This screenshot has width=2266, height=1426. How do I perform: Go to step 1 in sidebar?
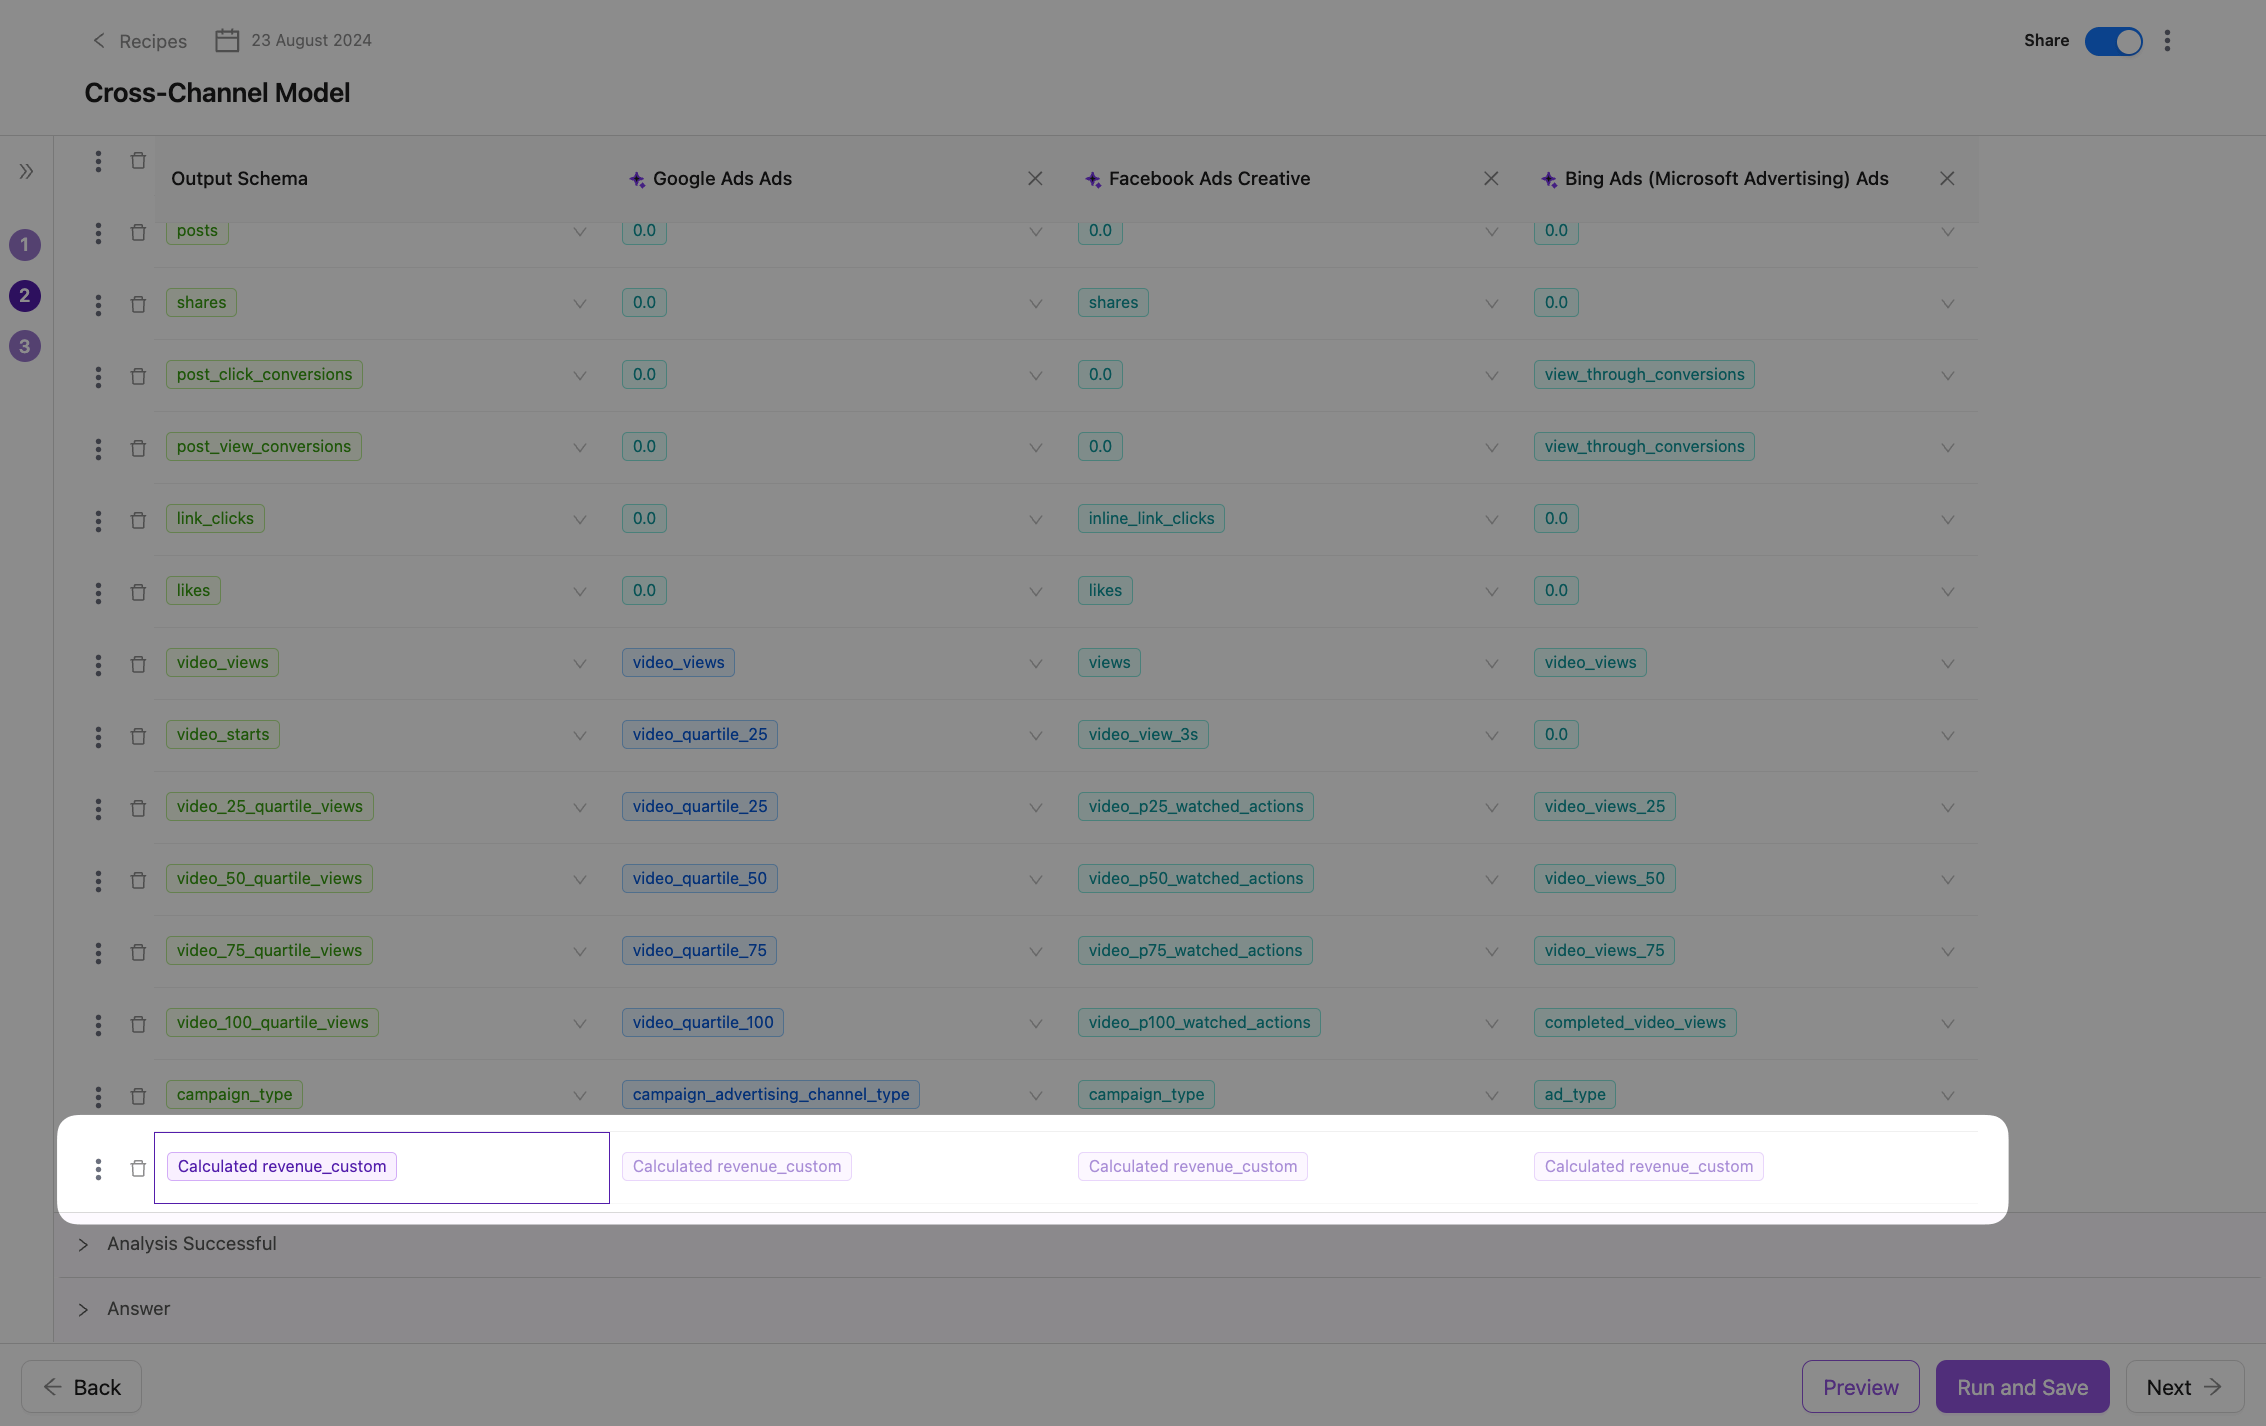(x=25, y=245)
